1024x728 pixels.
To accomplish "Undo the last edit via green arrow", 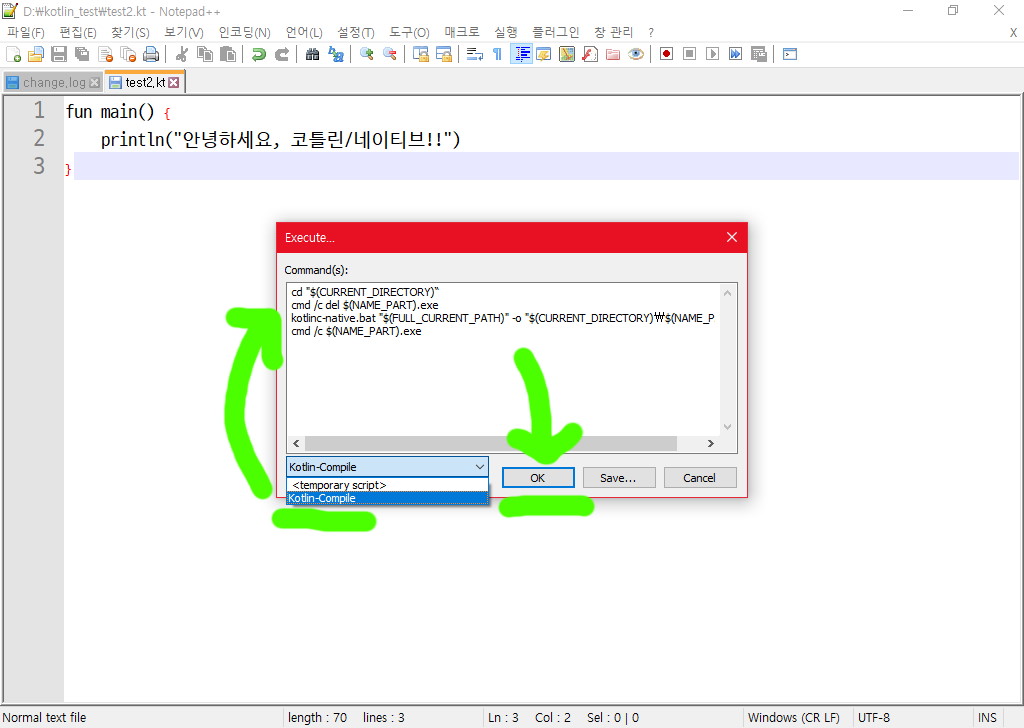I will 259,54.
